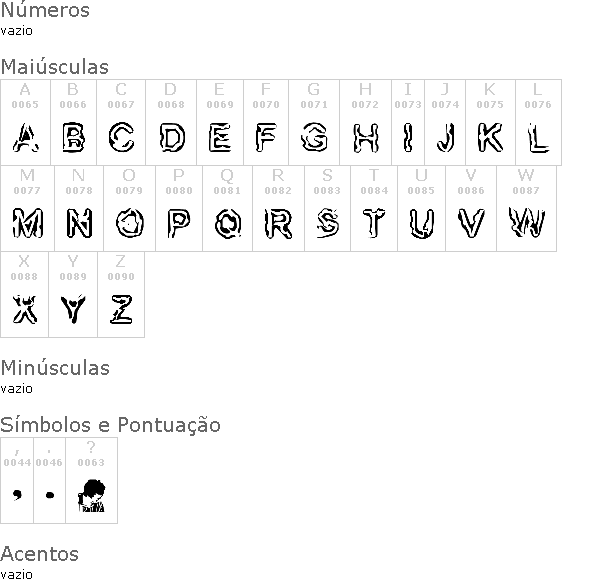Screen dimensions: 590x581
Task: Select the comma glyph 0044
Action: tap(17, 480)
